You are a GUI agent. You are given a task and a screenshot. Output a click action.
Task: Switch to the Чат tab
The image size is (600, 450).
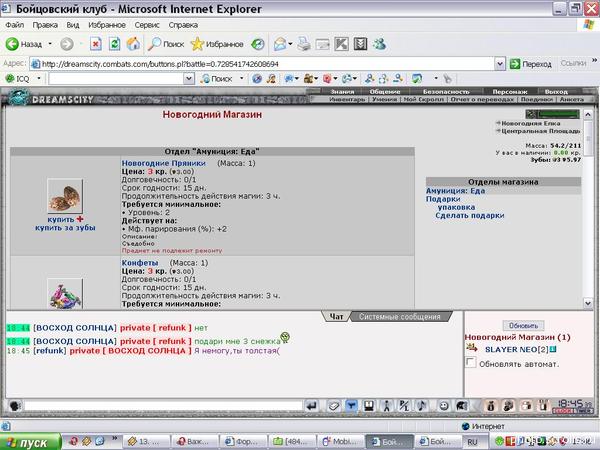point(336,317)
